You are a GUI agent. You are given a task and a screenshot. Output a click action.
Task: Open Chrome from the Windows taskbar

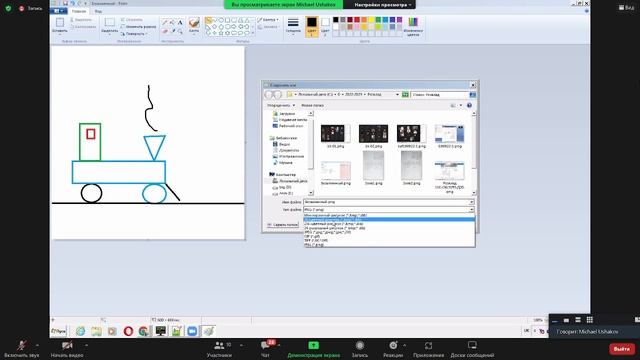click(144, 331)
